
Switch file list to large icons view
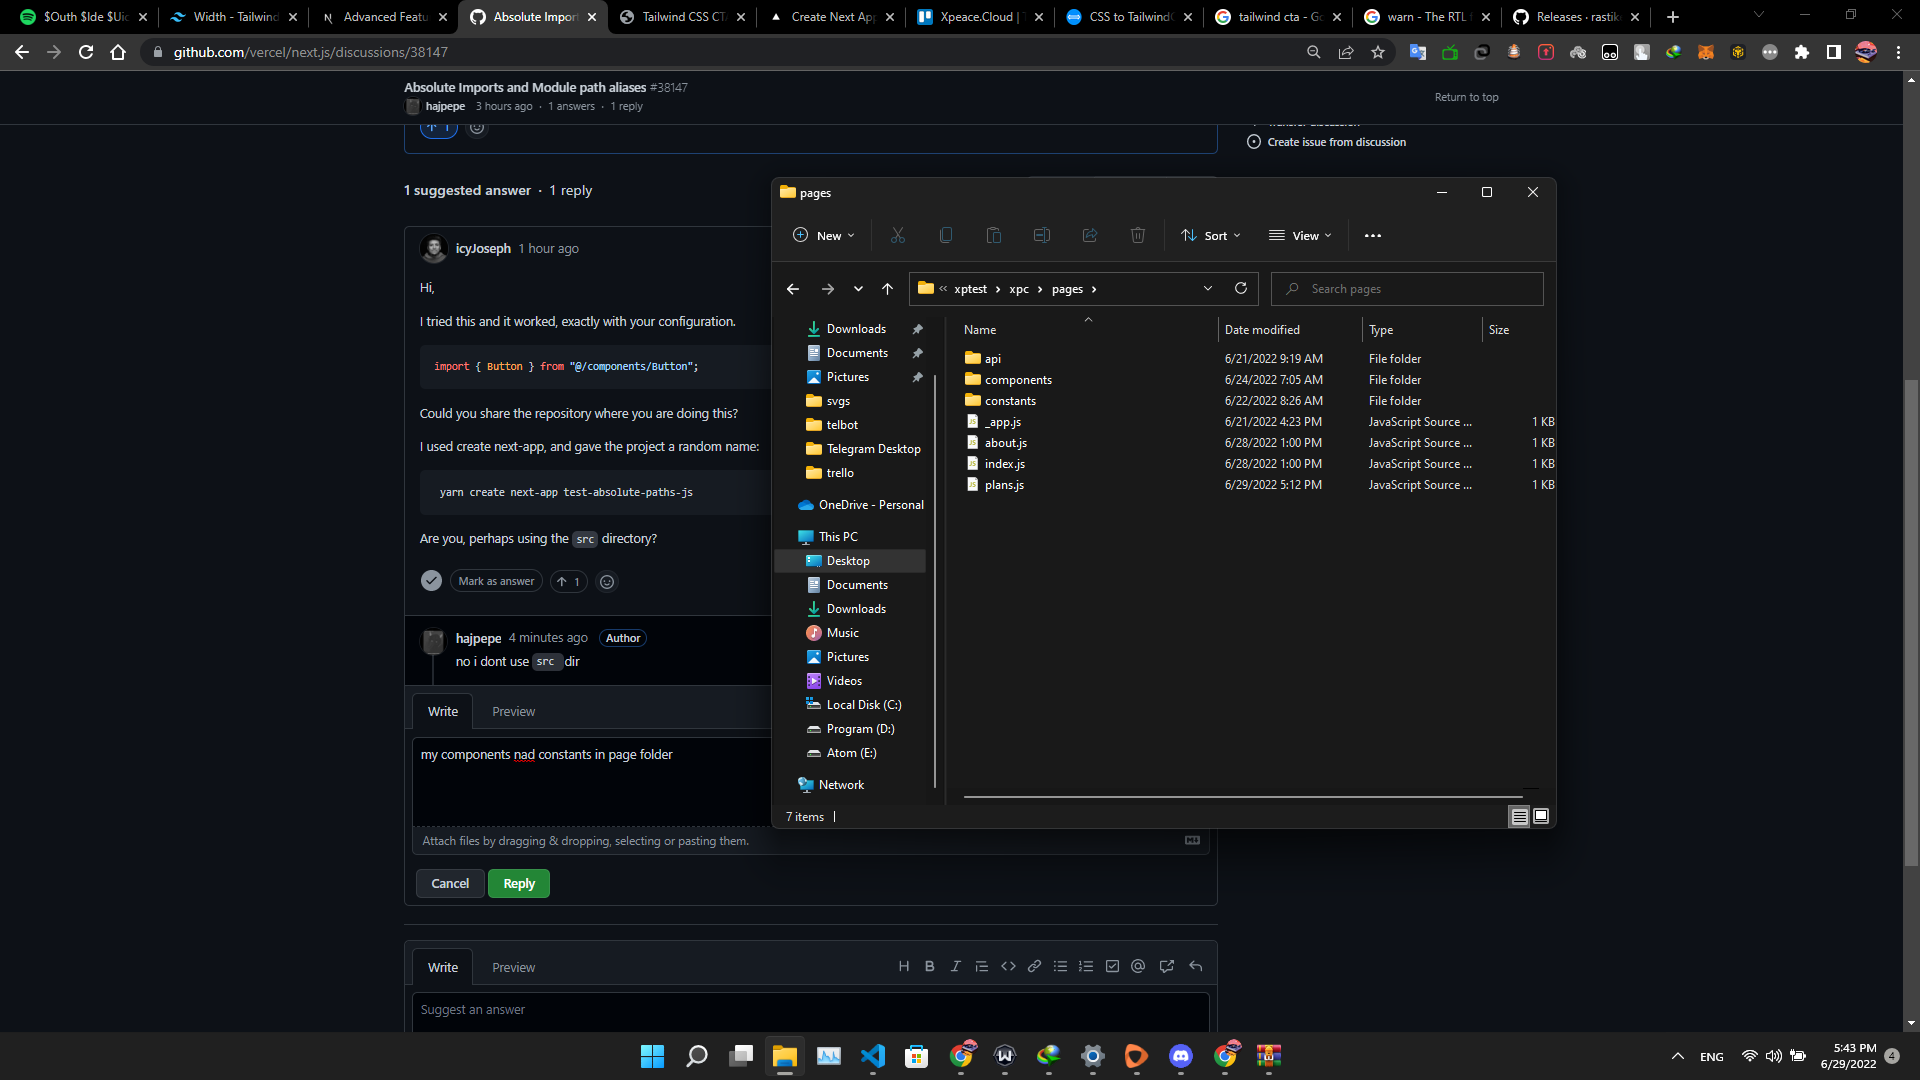click(x=1541, y=816)
